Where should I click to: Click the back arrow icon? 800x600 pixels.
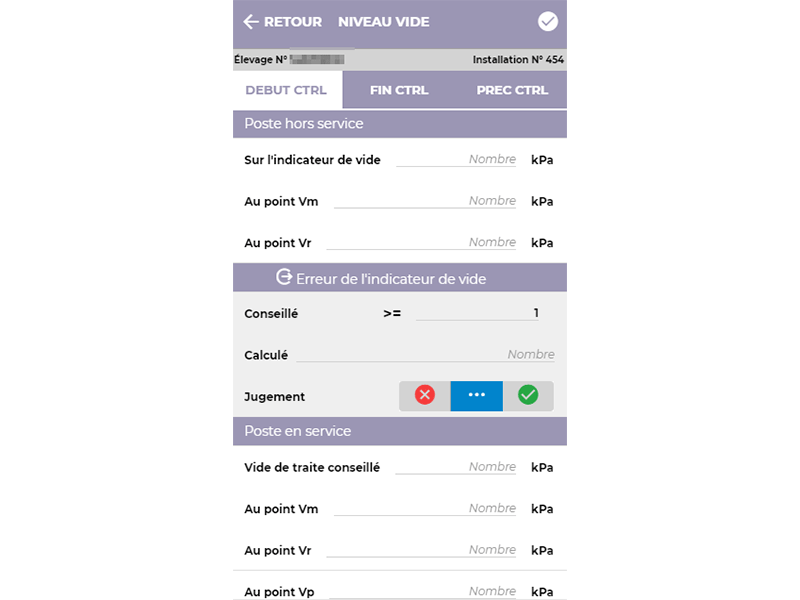coord(251,22)
